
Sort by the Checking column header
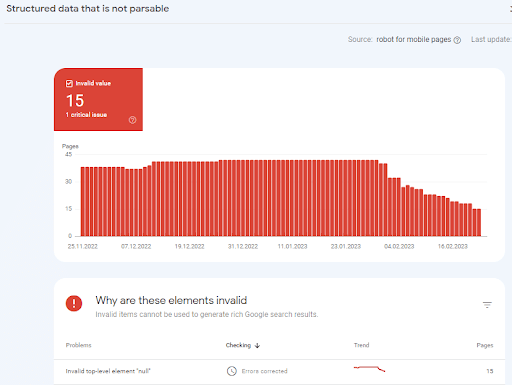coord(238,345)
